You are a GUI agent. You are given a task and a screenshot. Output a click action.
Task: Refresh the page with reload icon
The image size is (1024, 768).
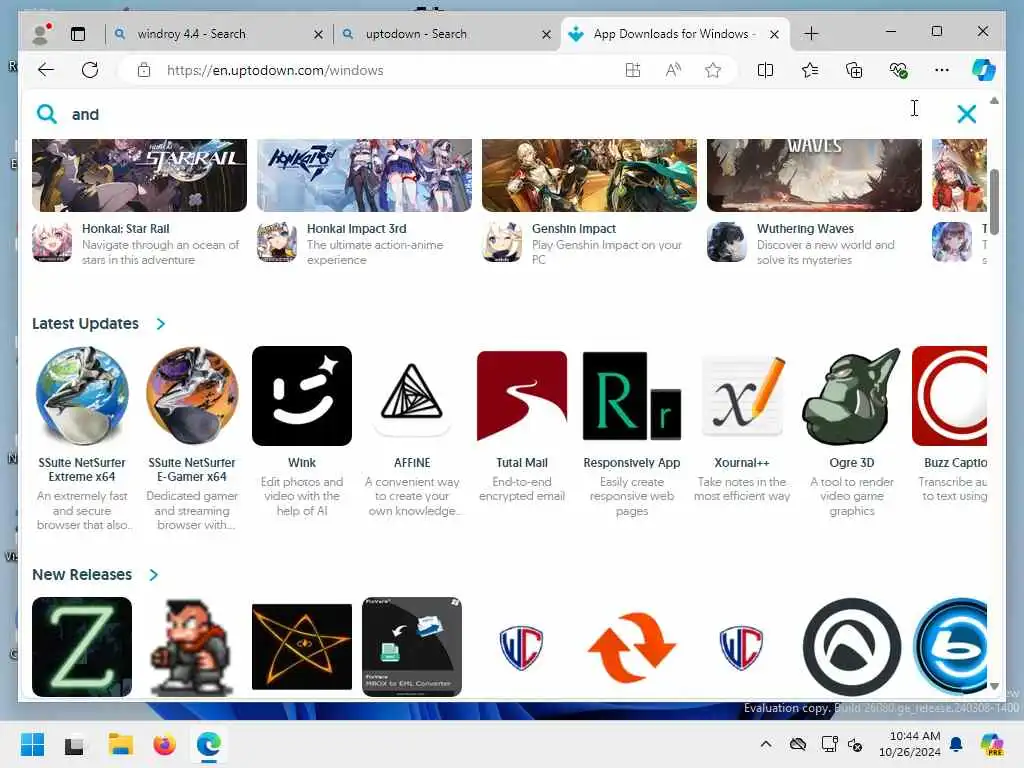pos(90,70)
